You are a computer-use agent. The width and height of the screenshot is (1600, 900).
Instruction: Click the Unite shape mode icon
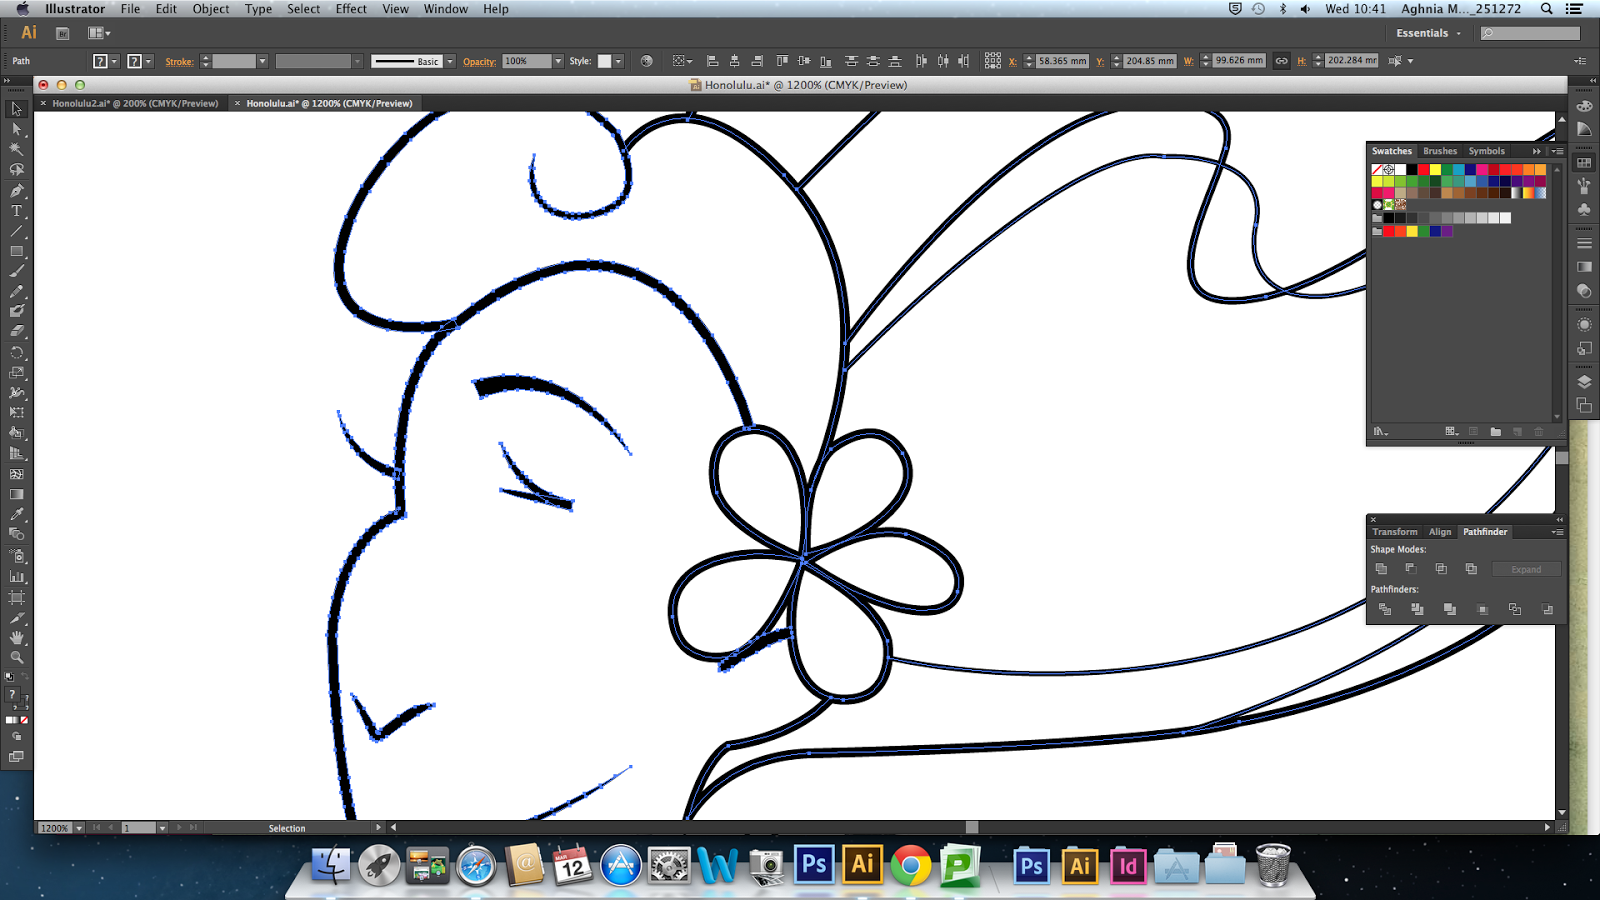point(1382,569)
